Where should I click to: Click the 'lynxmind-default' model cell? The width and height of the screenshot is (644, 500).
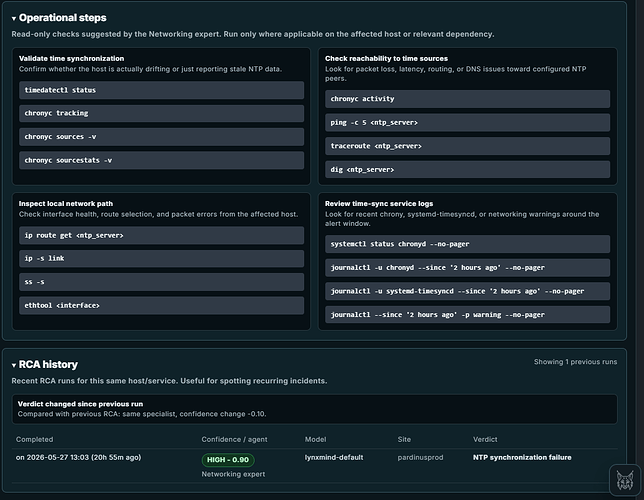pos(334,458)
